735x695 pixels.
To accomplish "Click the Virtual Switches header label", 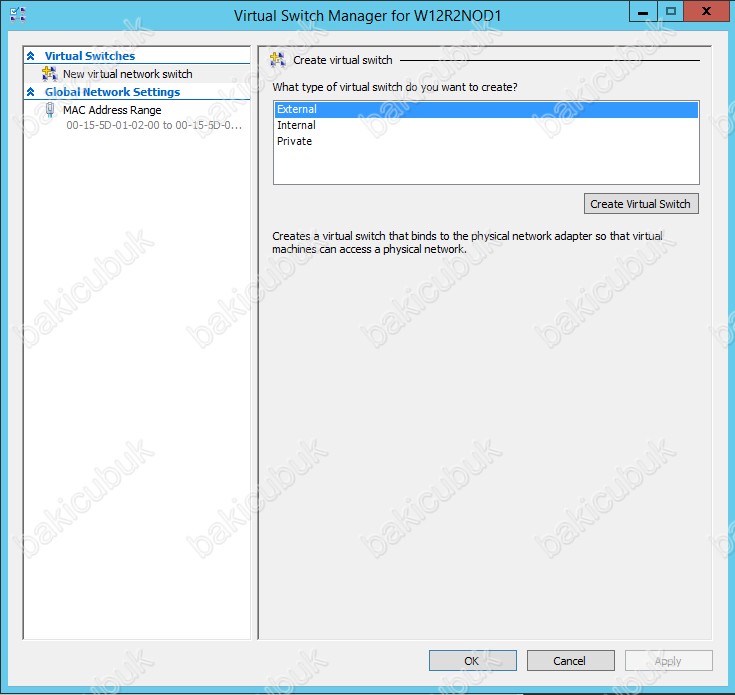I will pyautogui.click(x=90, y=56).
